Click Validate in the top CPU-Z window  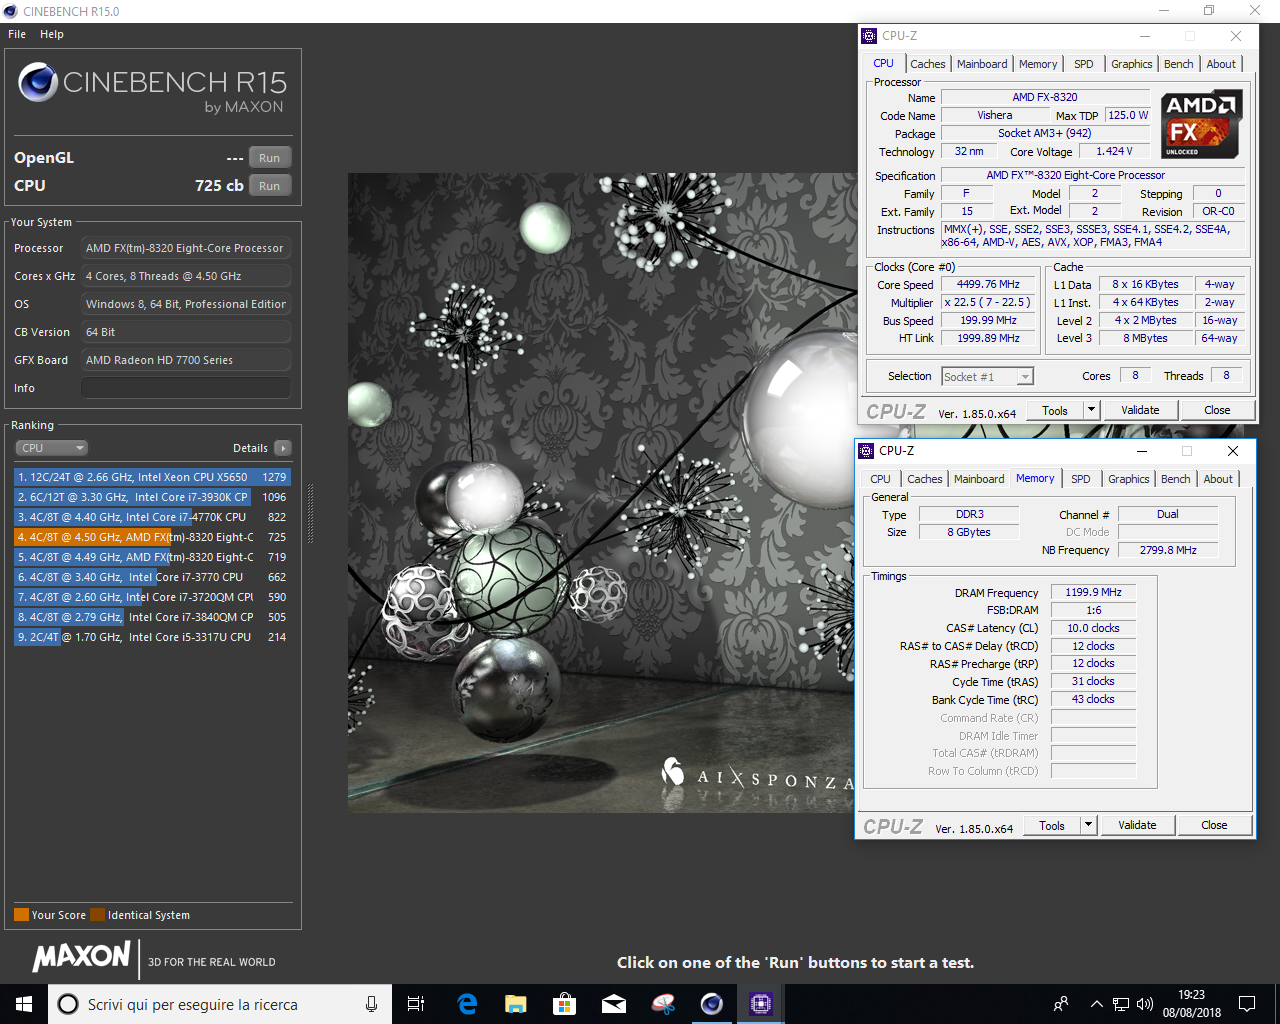(1140, 410)
